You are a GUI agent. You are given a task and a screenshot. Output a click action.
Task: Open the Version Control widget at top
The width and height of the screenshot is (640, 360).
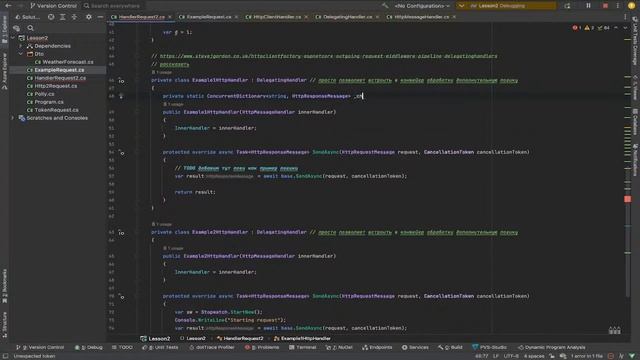(x=53, y=6)
